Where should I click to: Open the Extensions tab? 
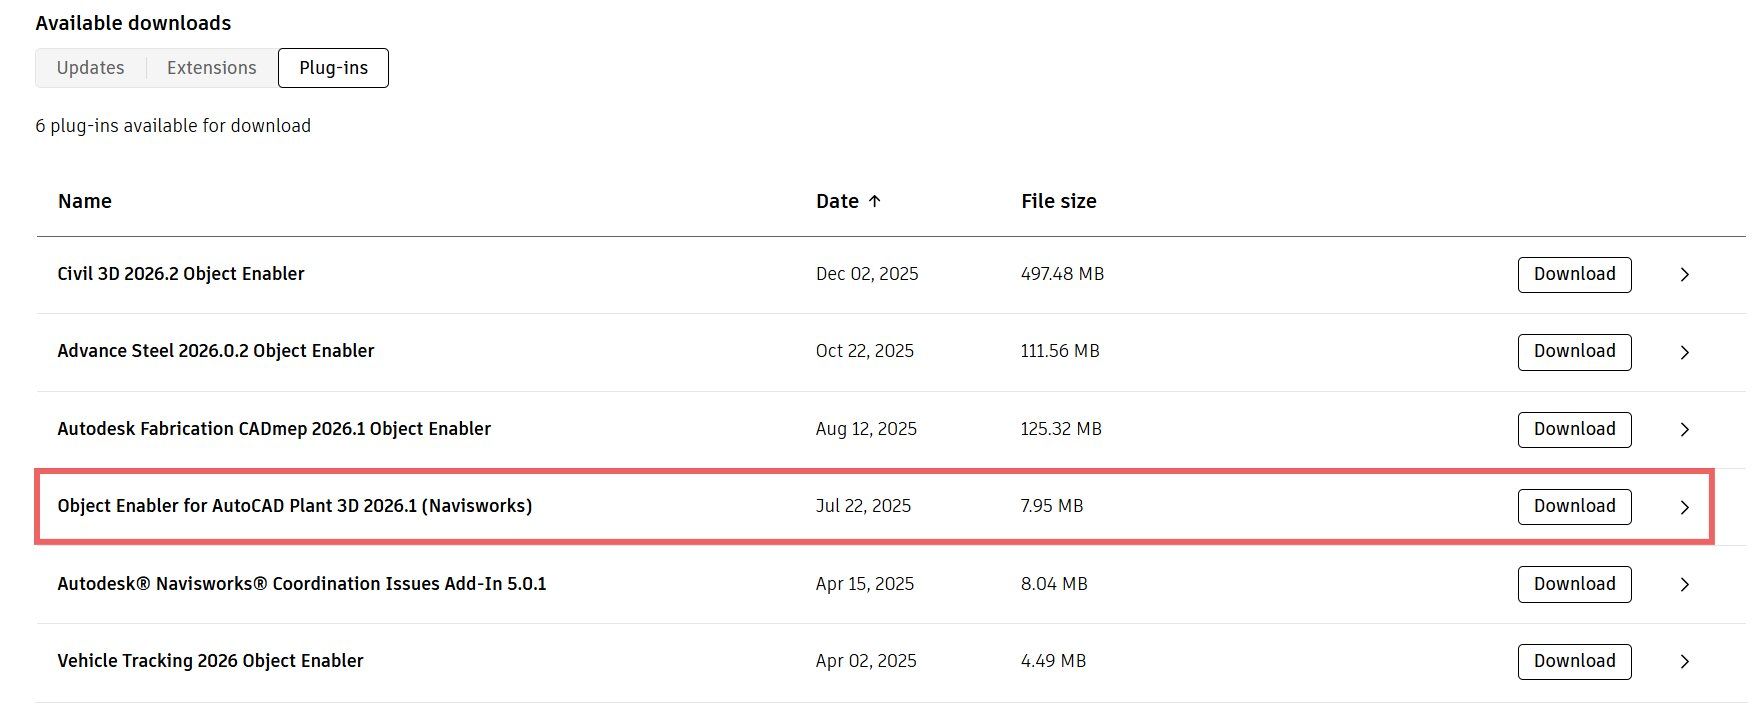click(212, 68)
